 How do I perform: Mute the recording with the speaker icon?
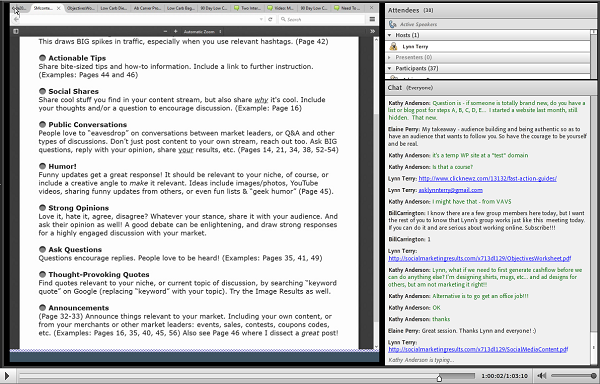click(x=541, y=376)
